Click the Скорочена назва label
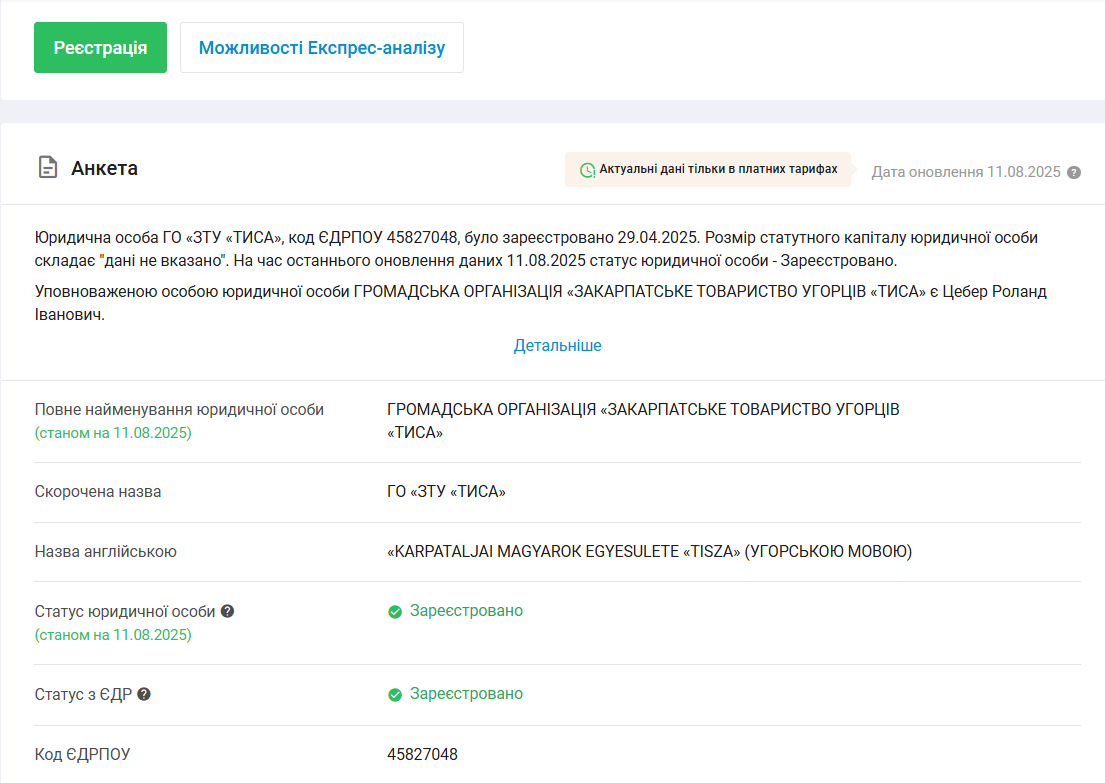The width and height of the screenshot is (1105, 783). (98, 491)
